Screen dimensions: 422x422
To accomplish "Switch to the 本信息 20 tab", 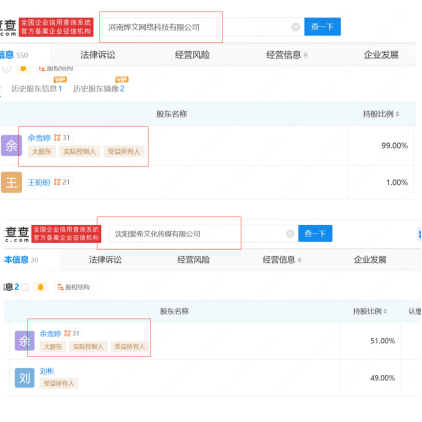I will (x=21, y=260).
